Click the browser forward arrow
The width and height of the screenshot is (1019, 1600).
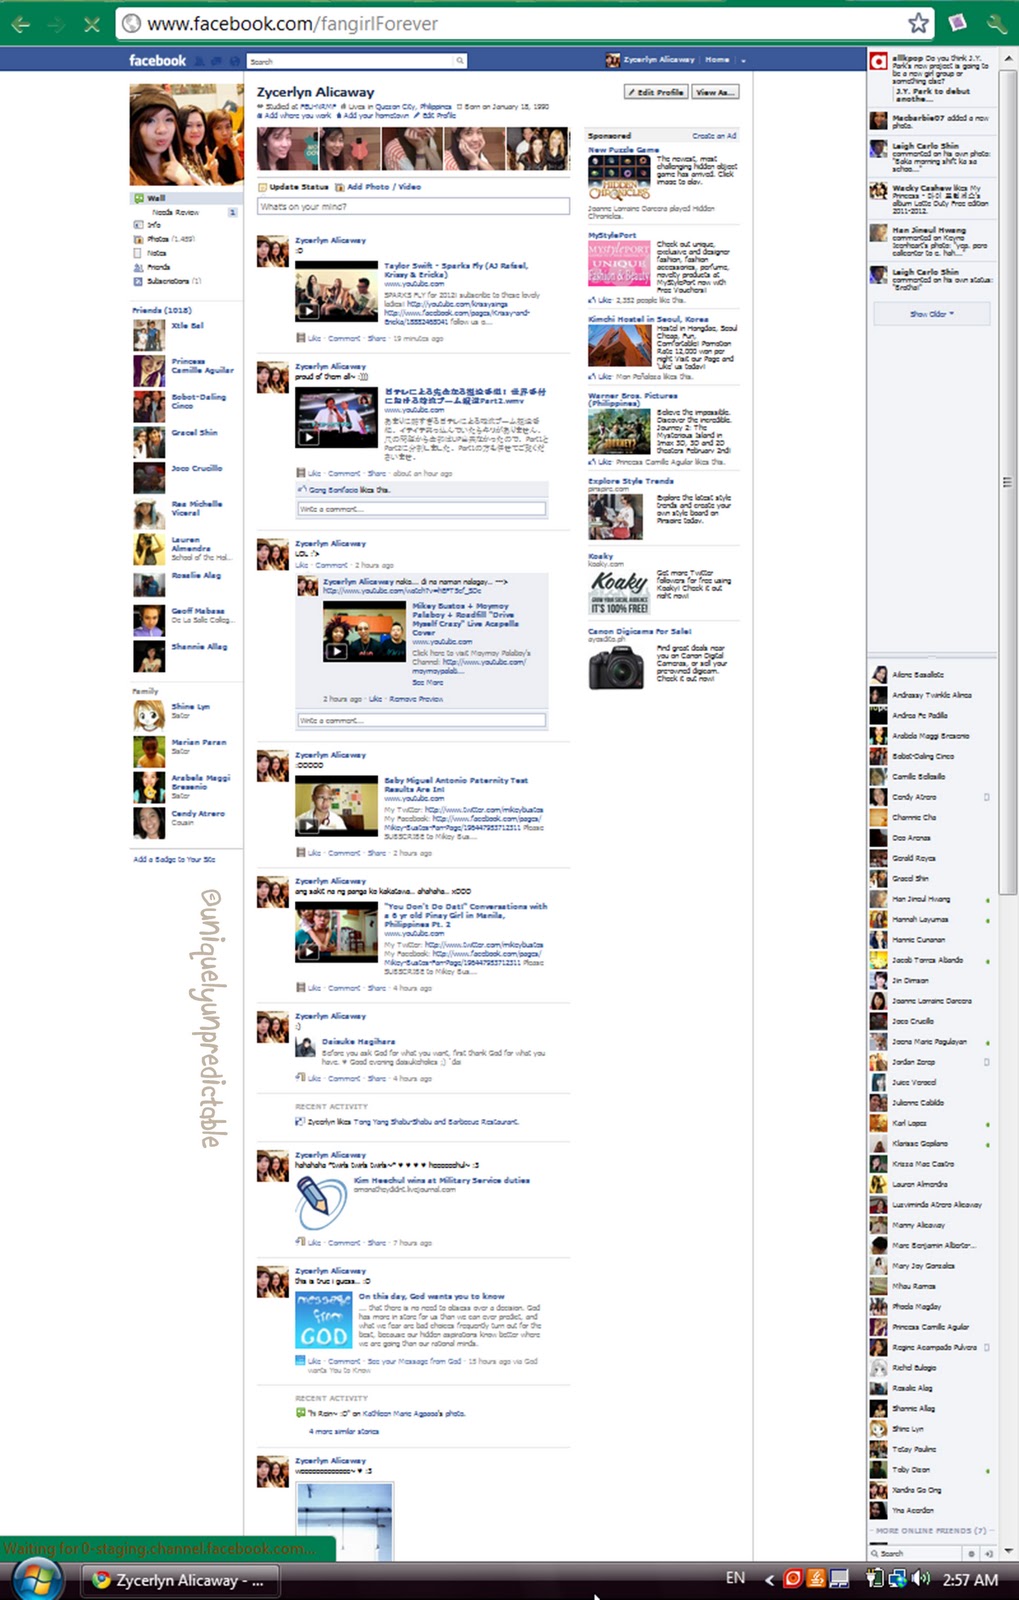(55, 23)
